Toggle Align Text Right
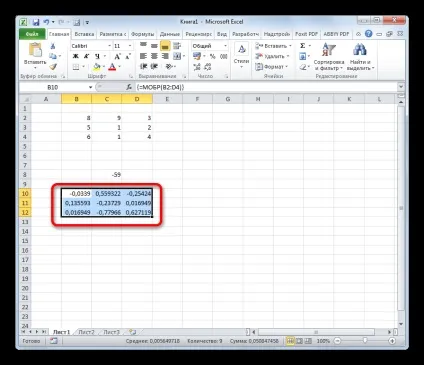The image size is (424, 365). (x=165, y=56)
